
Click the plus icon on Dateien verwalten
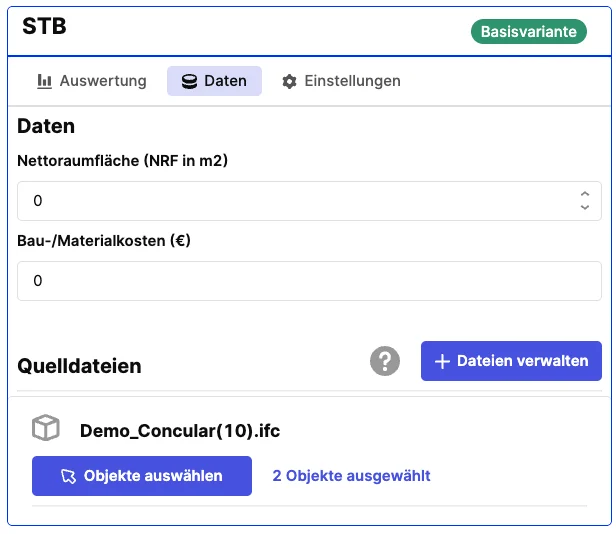click(442, 362)
